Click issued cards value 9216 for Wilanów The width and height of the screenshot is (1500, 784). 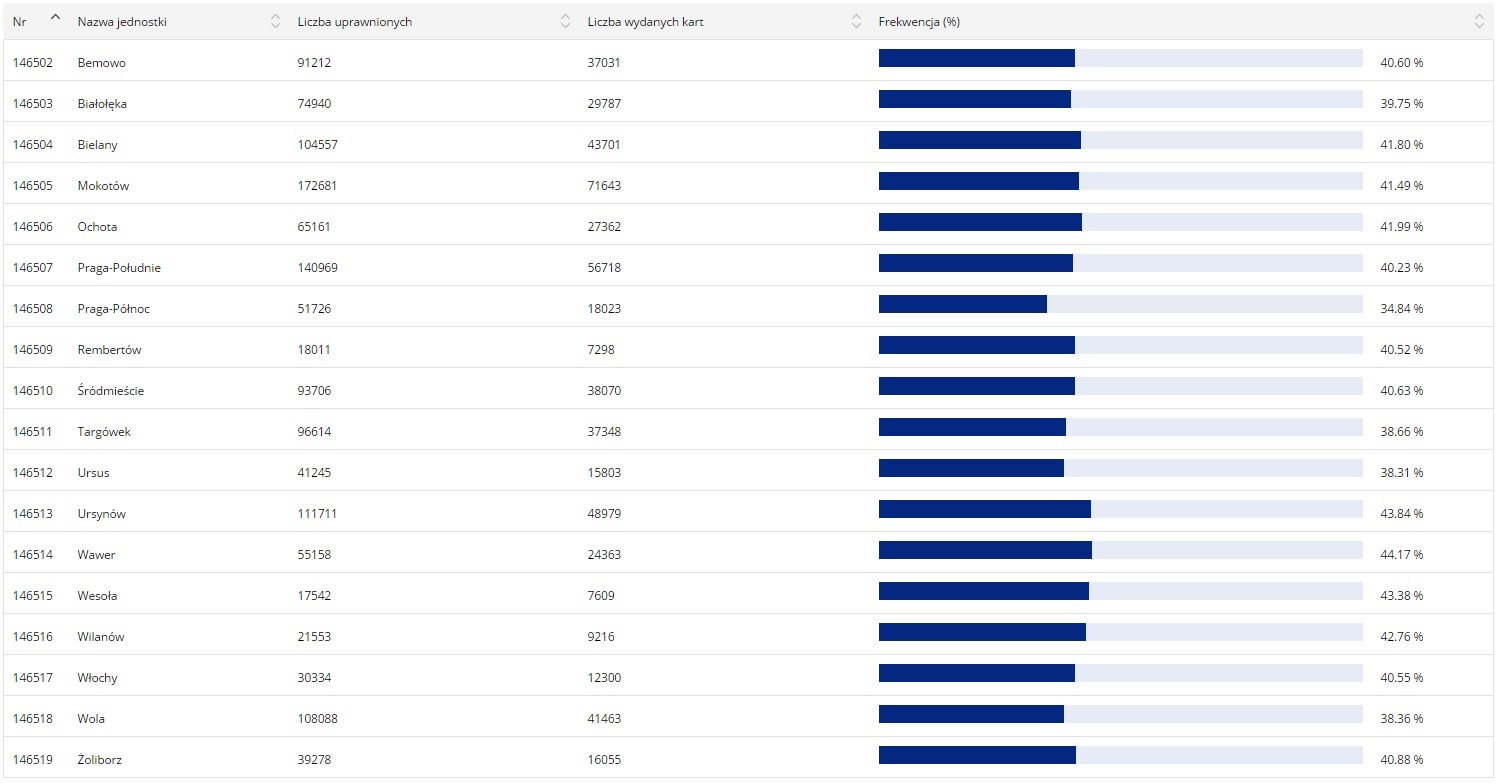pyautogui.click(x=601, y=637)
